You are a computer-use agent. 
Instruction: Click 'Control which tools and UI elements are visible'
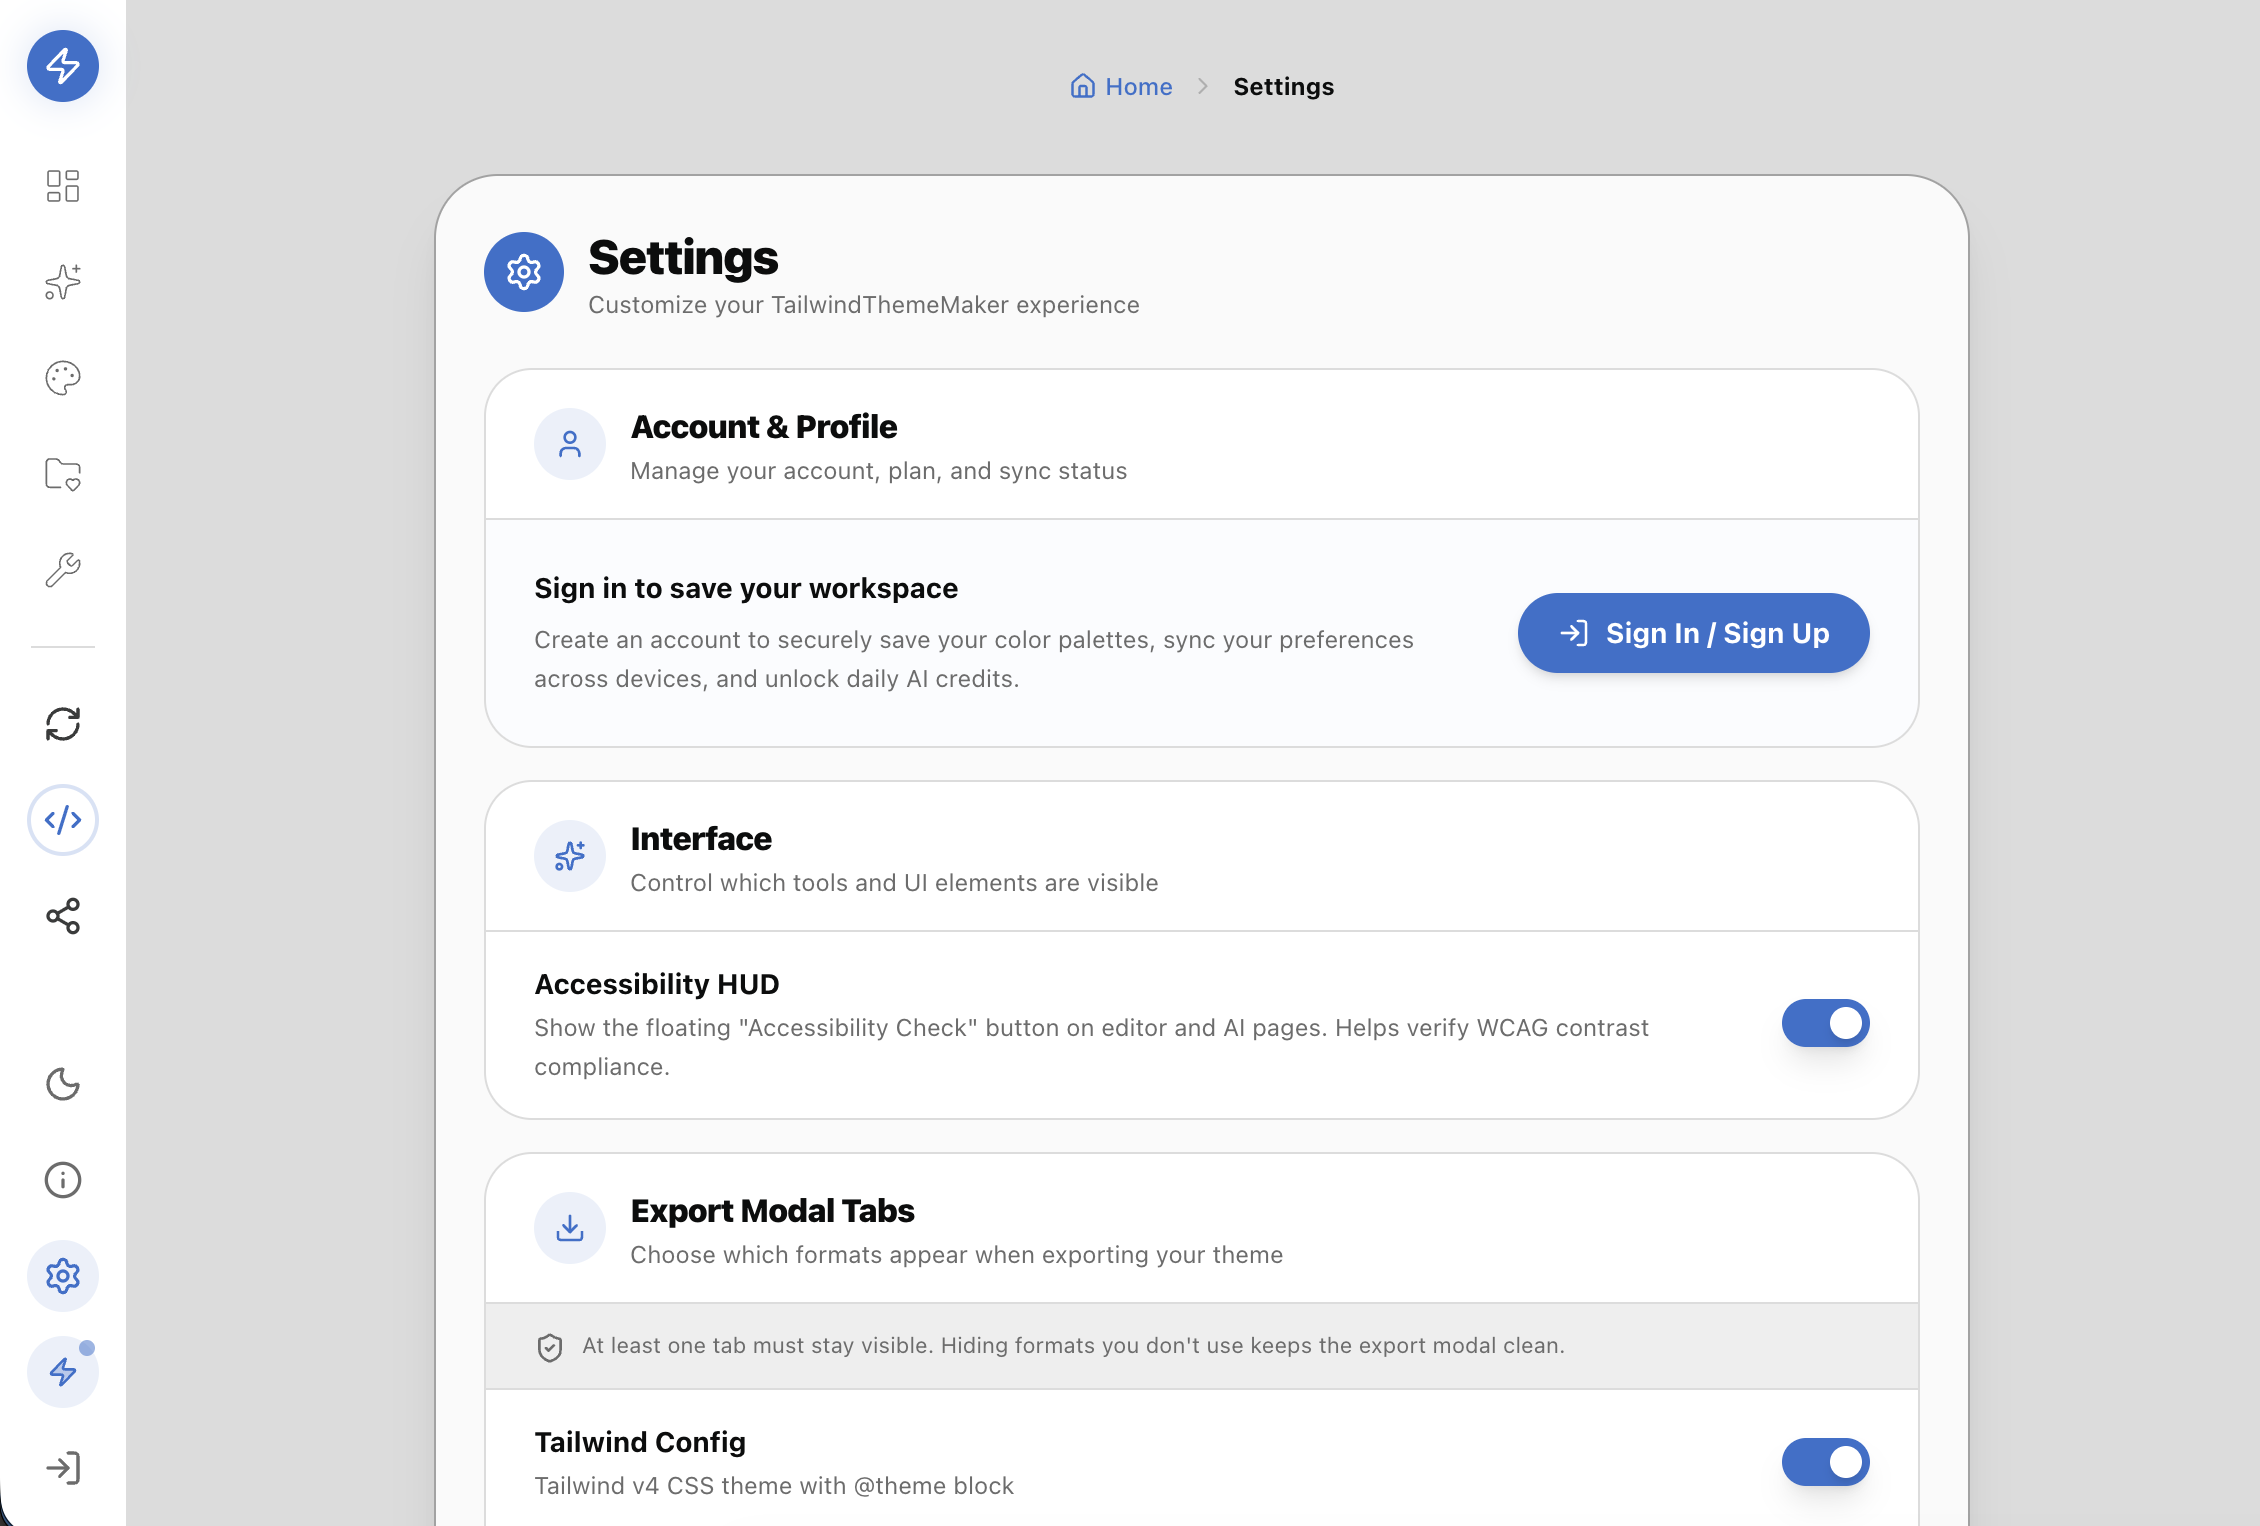(895, 883)
